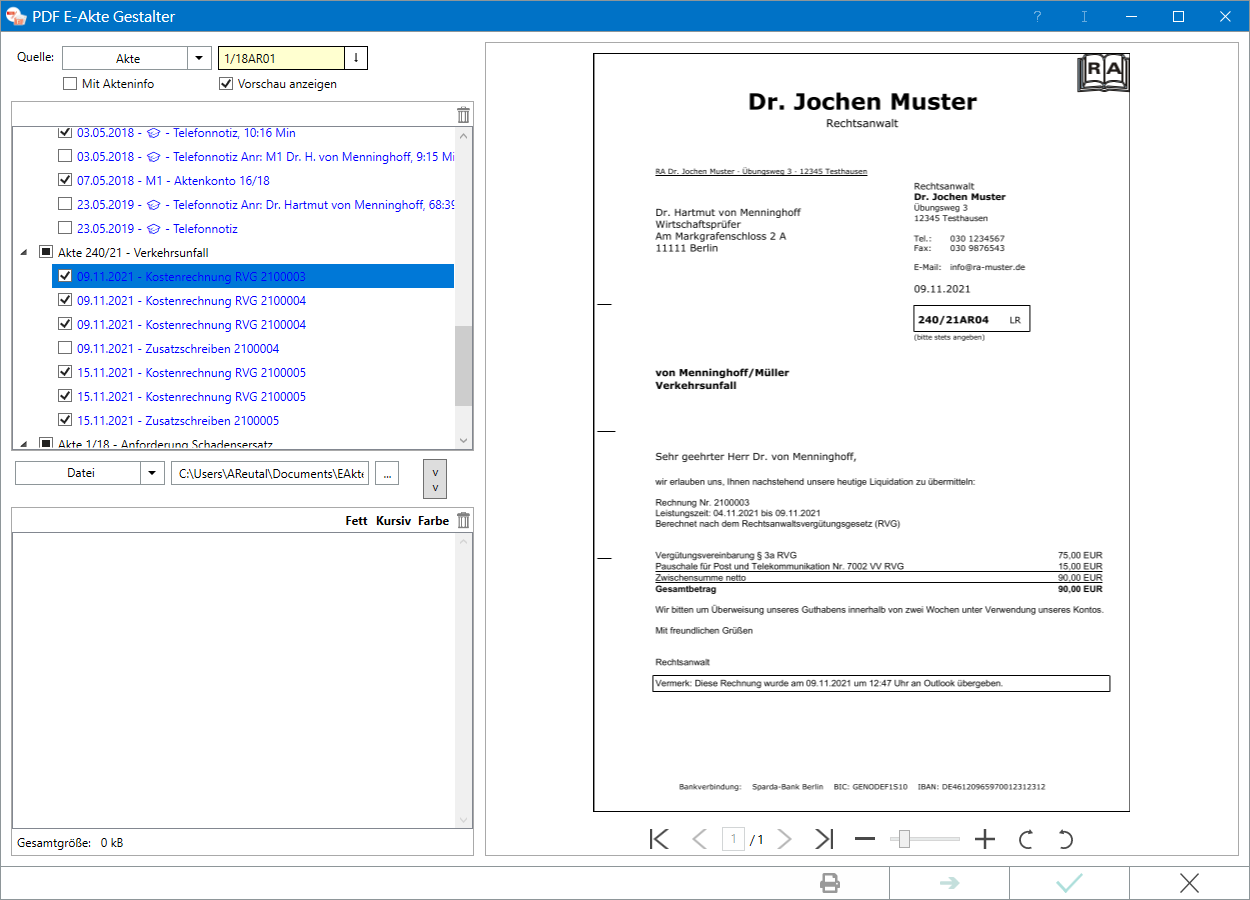1250x900 pixels.
Task: Click the document tree scrollbar thumb
Action: pos(463,365)
